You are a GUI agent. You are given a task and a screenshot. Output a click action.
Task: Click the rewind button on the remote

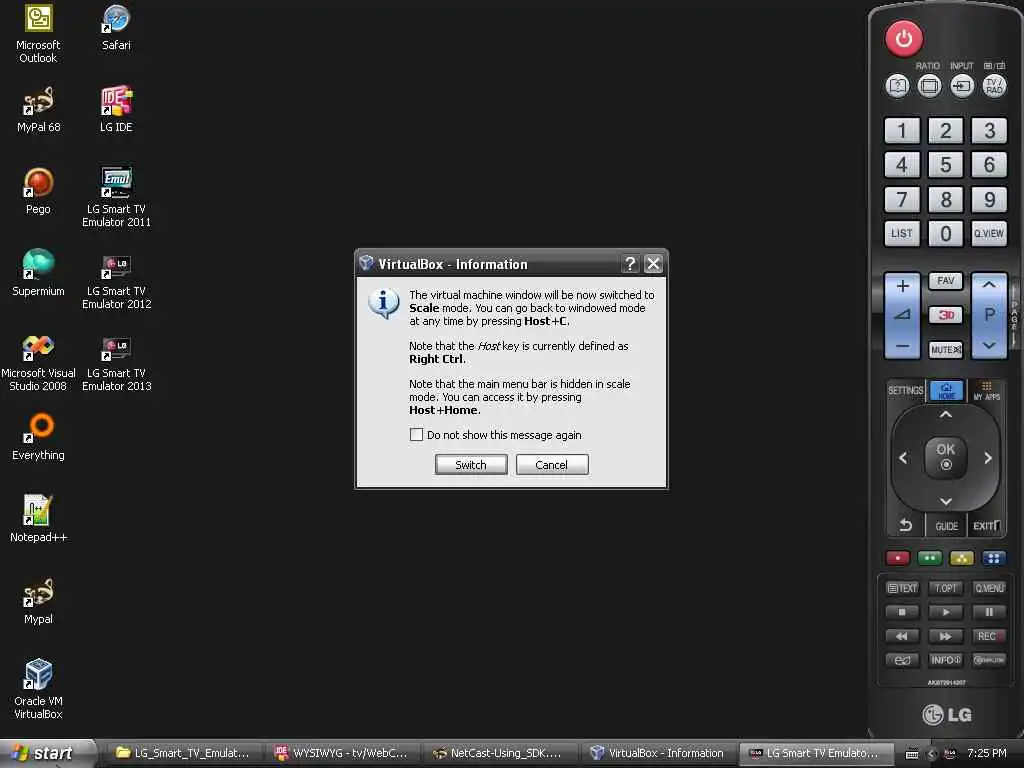902,636
